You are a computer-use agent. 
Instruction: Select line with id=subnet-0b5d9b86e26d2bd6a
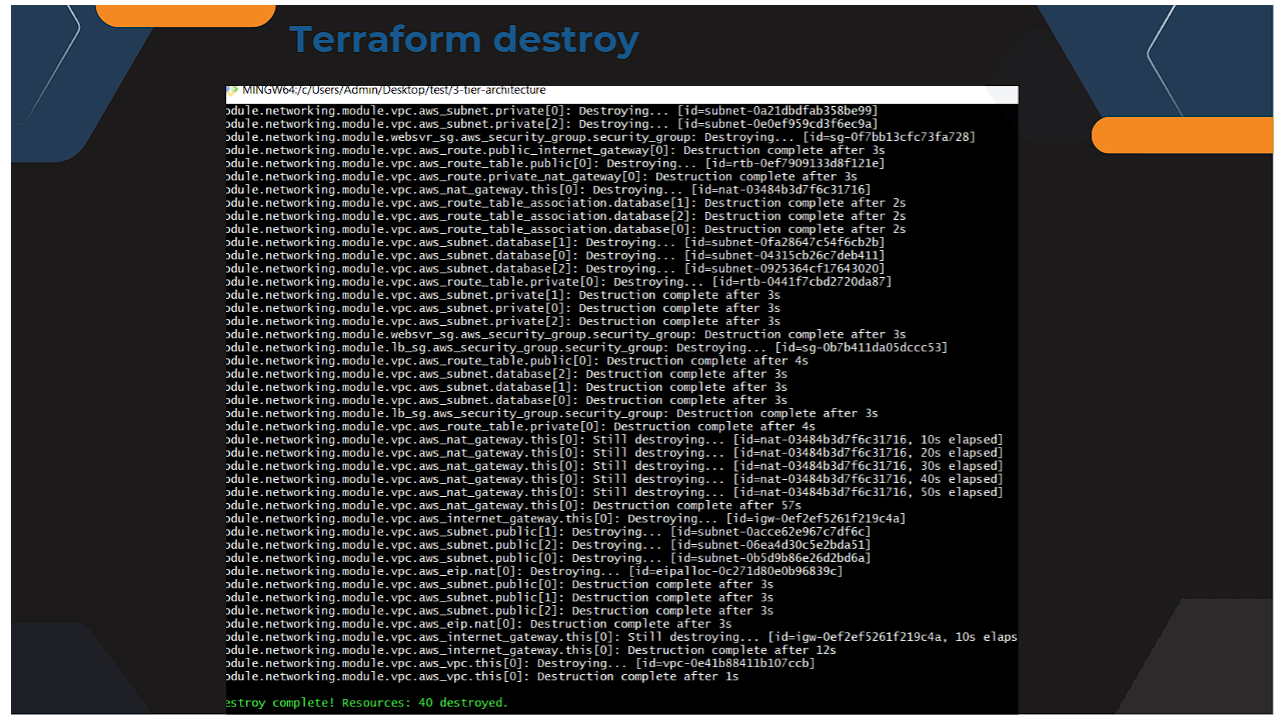pyautogui.click(x=549, y=557)
